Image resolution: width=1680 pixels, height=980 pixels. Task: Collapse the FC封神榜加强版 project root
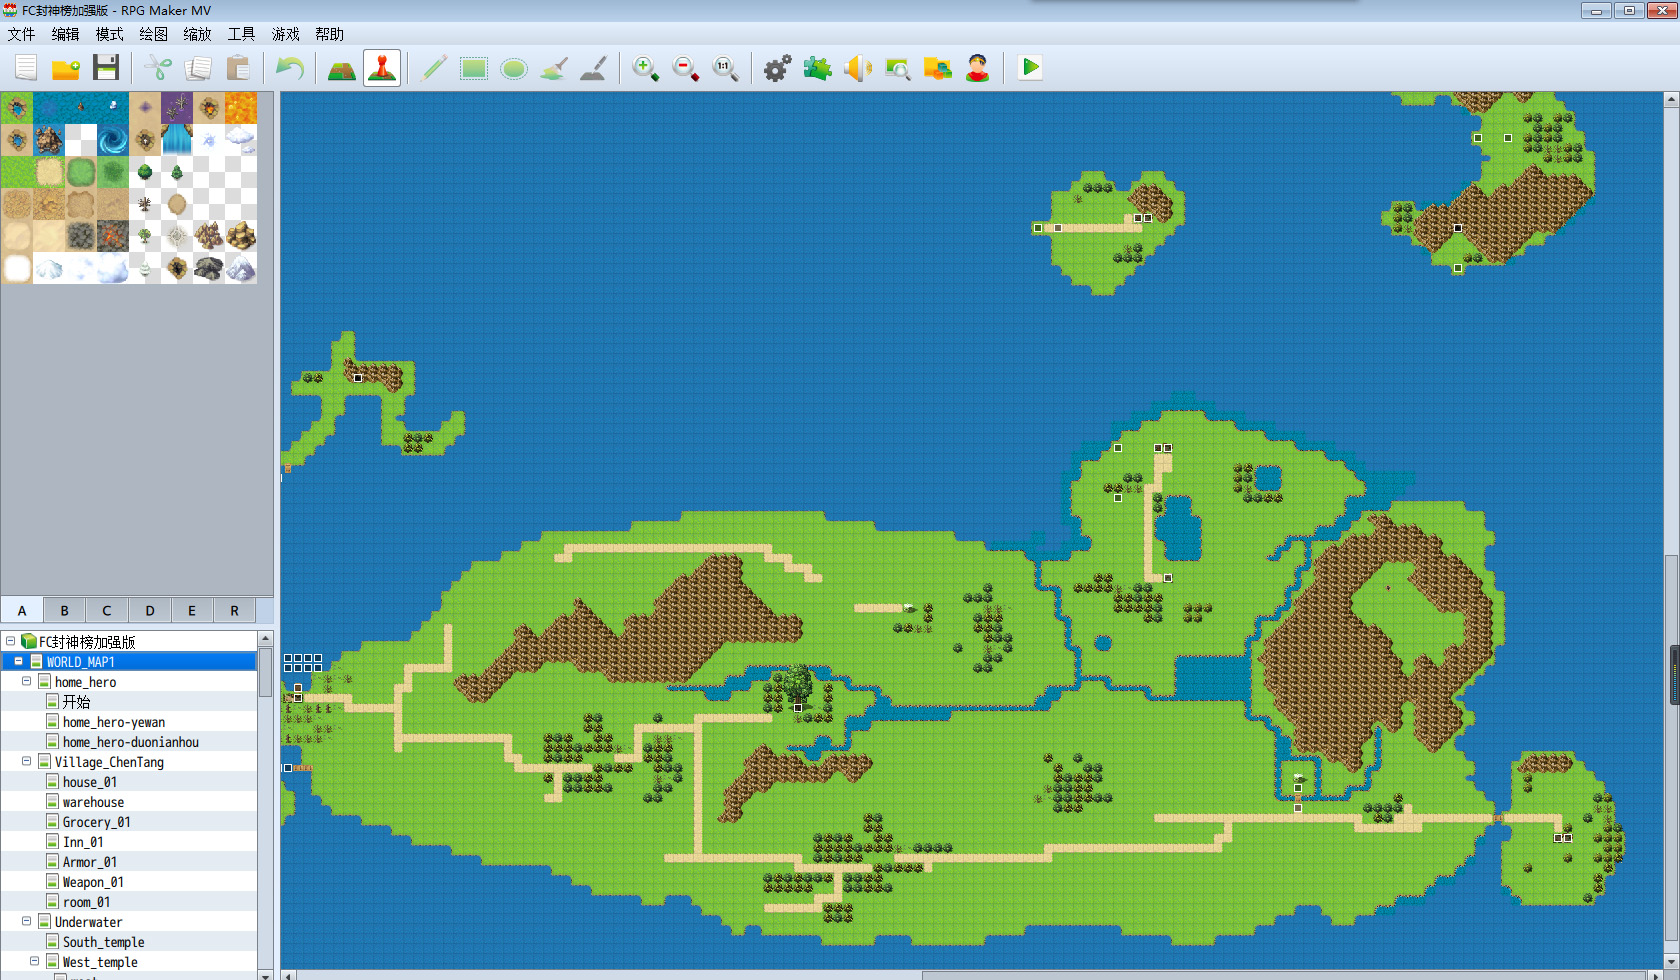tap(10, 641)
